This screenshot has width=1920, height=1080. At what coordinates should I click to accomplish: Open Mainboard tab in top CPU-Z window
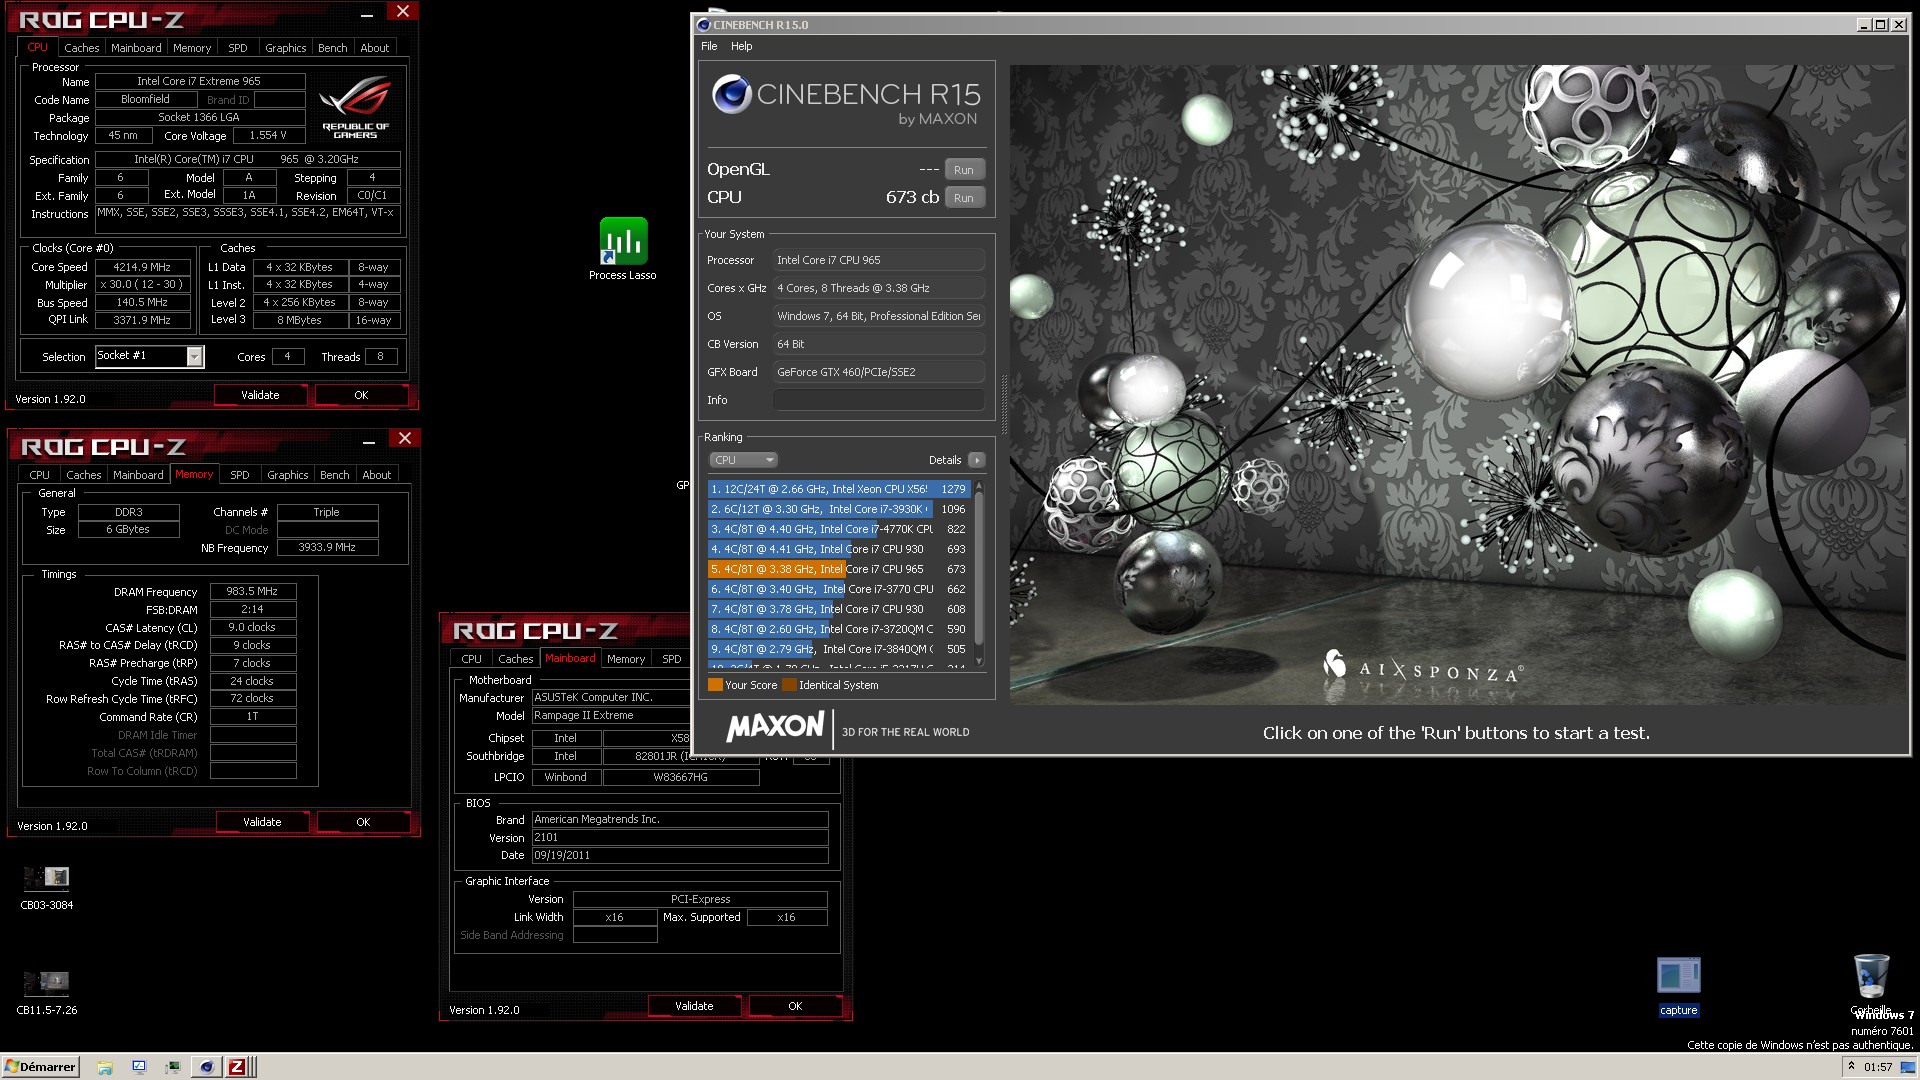(136, 48)
